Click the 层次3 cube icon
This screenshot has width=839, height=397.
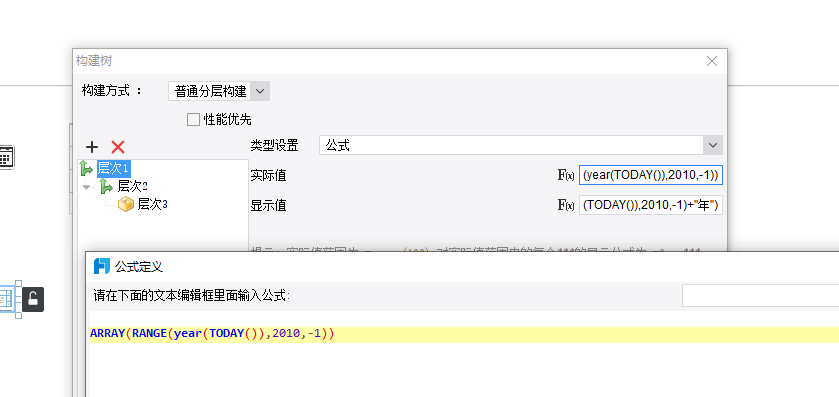coord(126,204)
